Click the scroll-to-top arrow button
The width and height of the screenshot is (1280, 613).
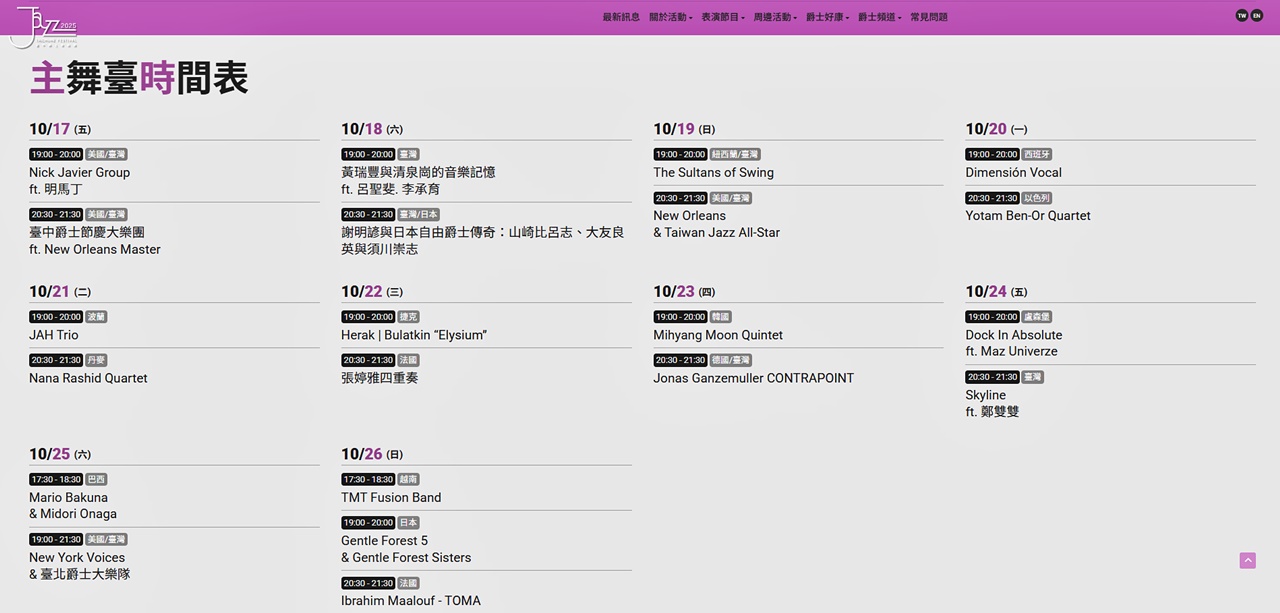(1247, 561)
